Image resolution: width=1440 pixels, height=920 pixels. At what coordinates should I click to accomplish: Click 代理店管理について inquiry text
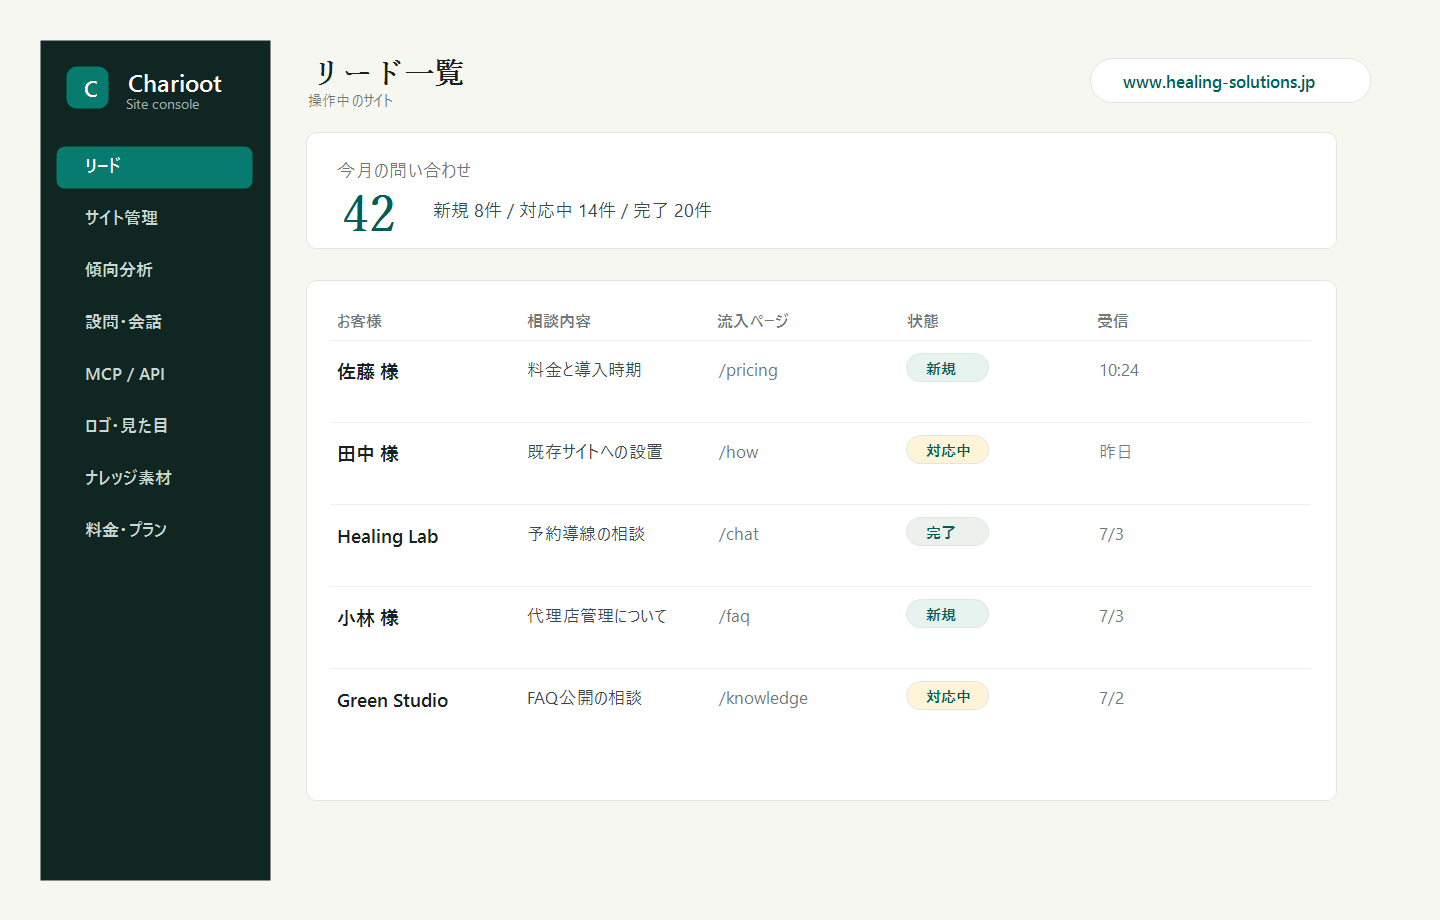click(x=597, y=616)
